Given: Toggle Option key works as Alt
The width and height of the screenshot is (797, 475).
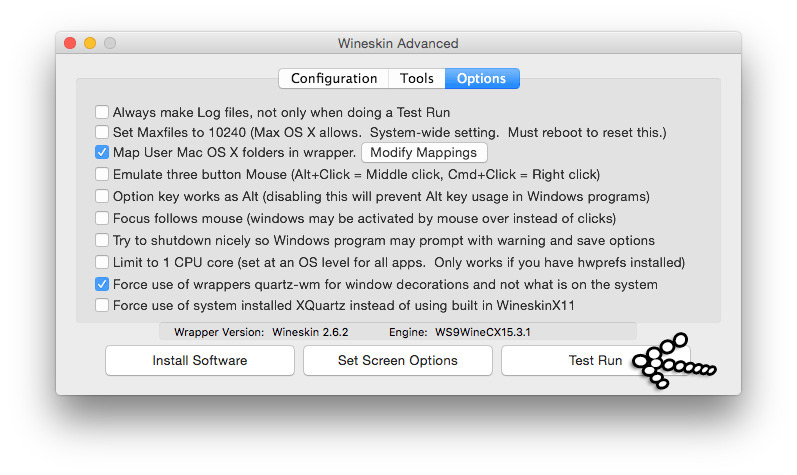Looking at the screenshot, I should point(102,196).
